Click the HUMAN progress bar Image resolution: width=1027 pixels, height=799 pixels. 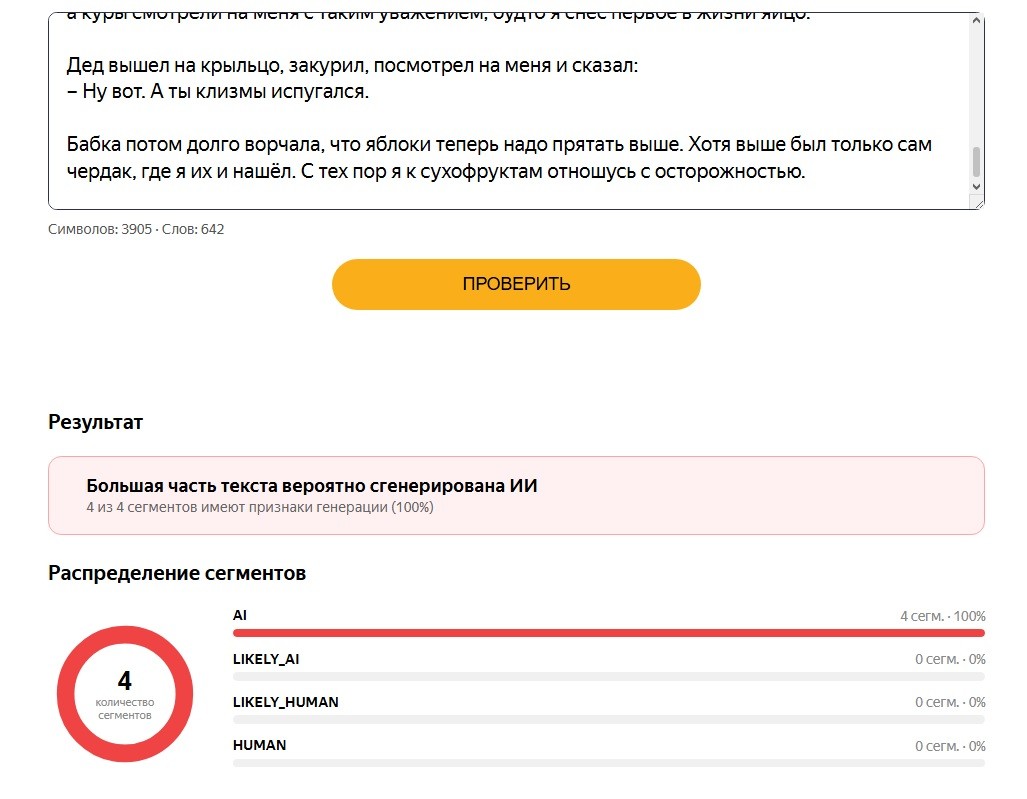[x=608, y=763]
